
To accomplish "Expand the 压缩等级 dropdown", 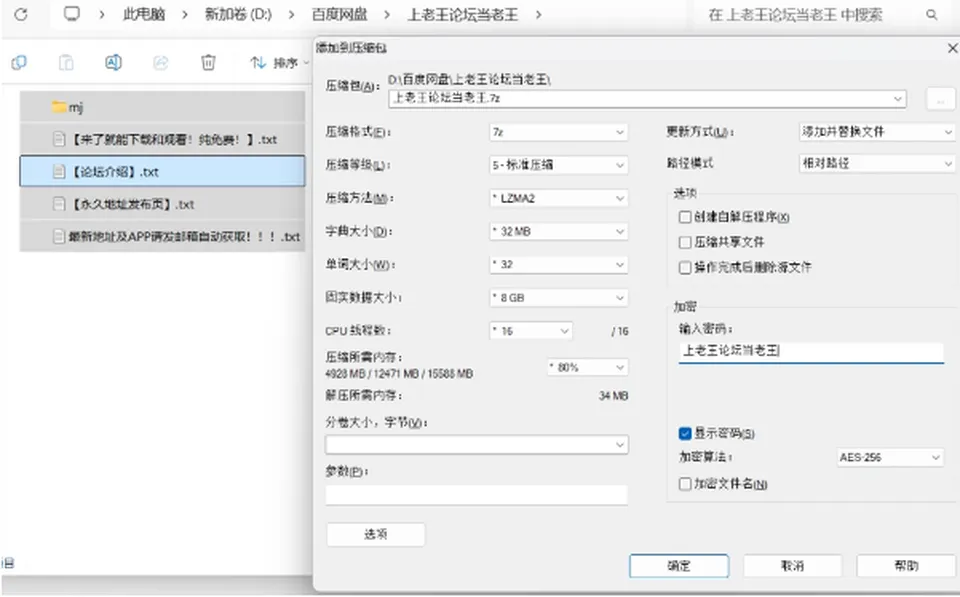I will tap(558, 165).
